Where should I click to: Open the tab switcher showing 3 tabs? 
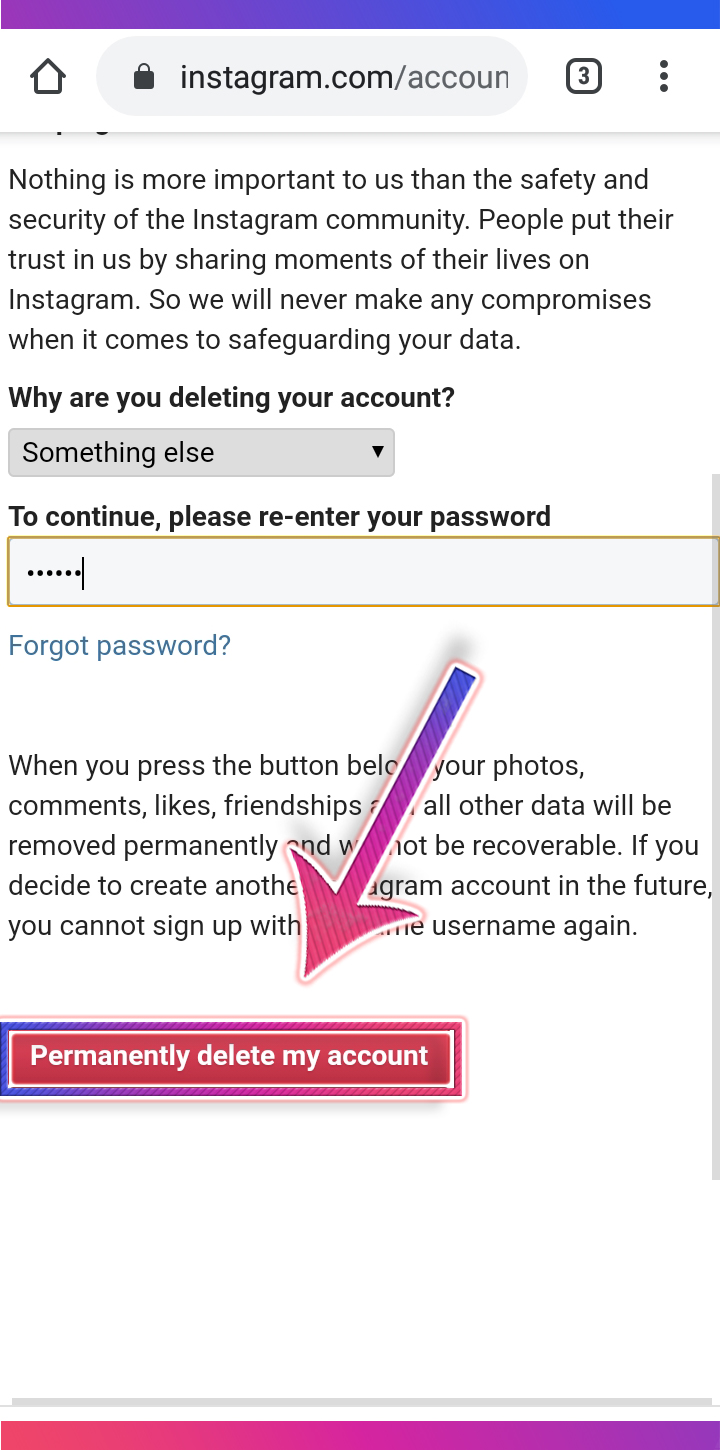coord(584,77)
